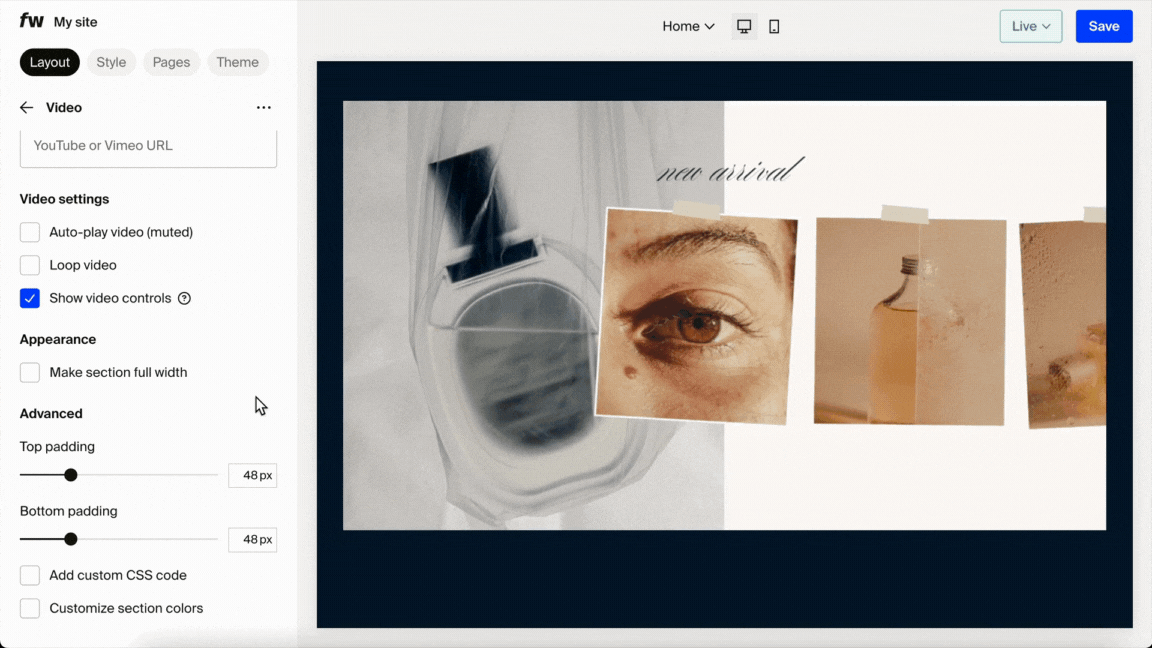This screenshot has width=1152, height=648.
Task: Go back using the Video panel arrow
Action: [25, 107]
